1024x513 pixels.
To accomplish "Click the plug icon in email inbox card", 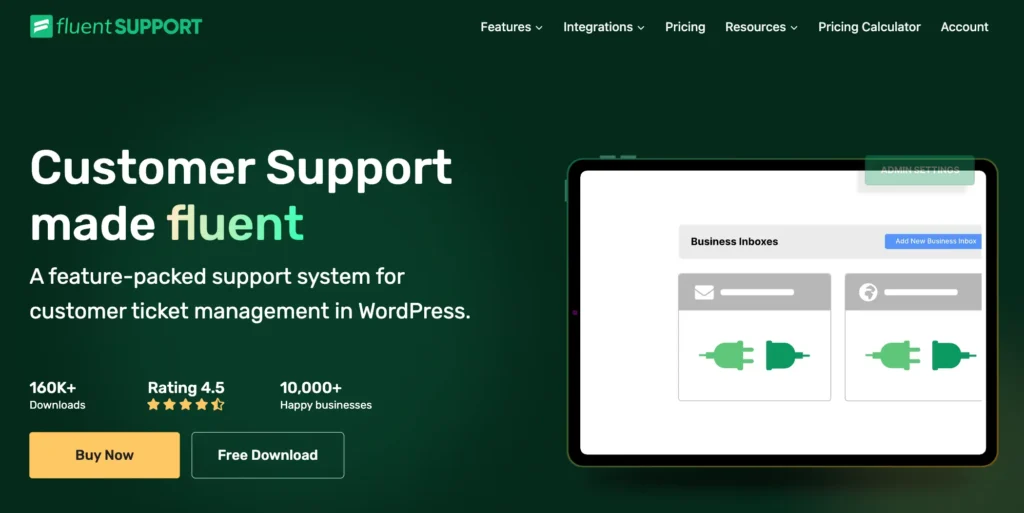I will (754, 356).
